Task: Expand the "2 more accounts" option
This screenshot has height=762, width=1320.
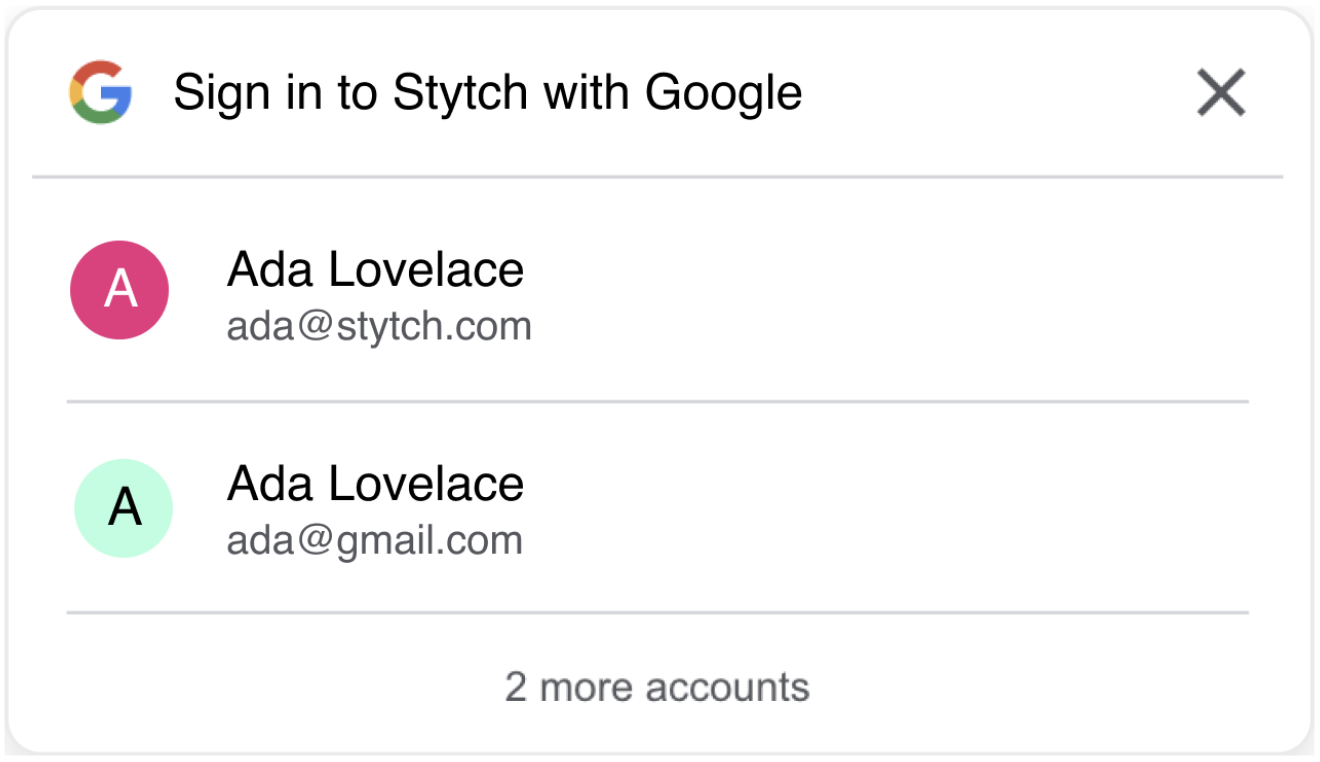Action: click(657, 687)
